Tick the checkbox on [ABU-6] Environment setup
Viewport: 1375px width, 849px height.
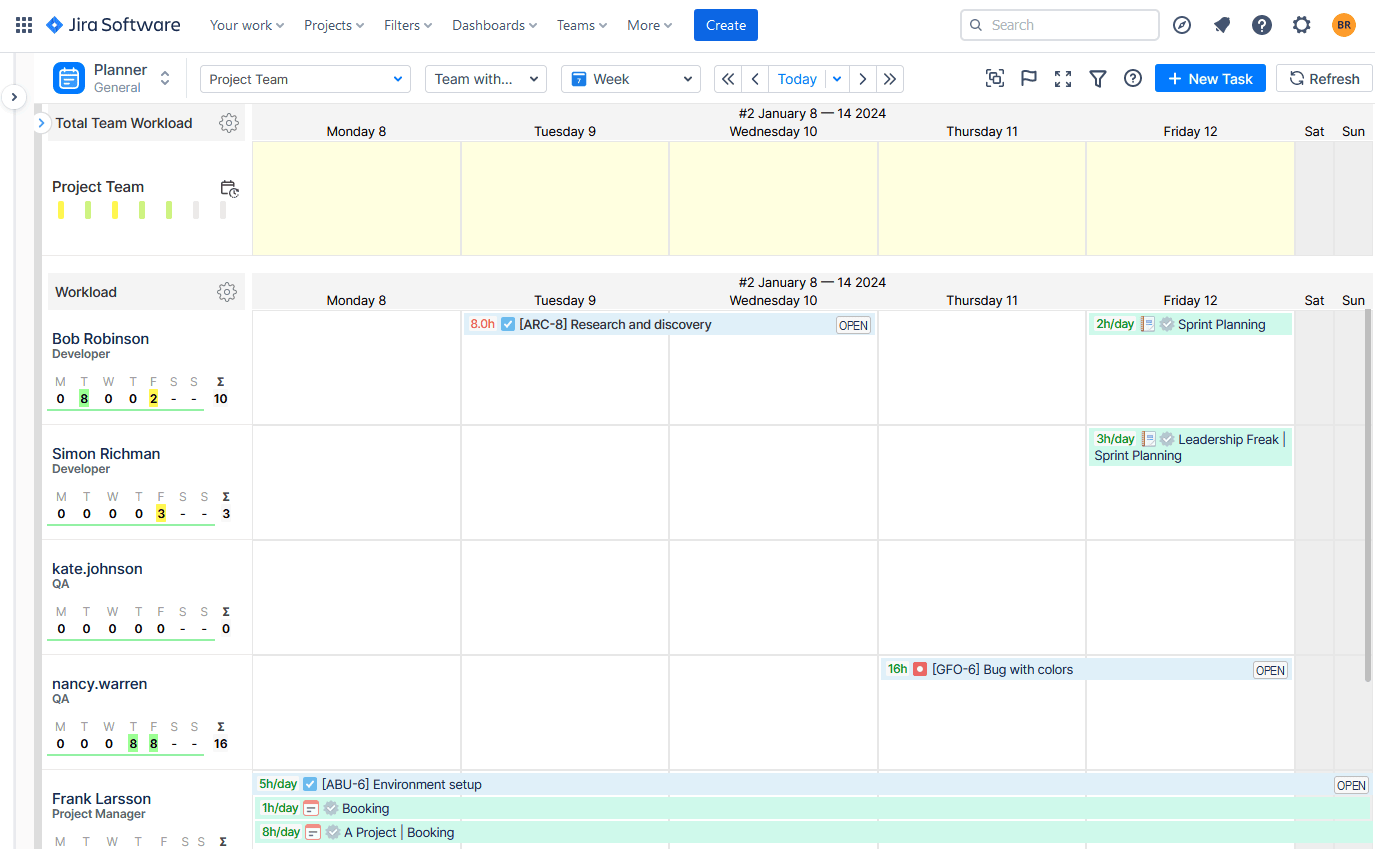pyautogui.click(x=310, y=784)
